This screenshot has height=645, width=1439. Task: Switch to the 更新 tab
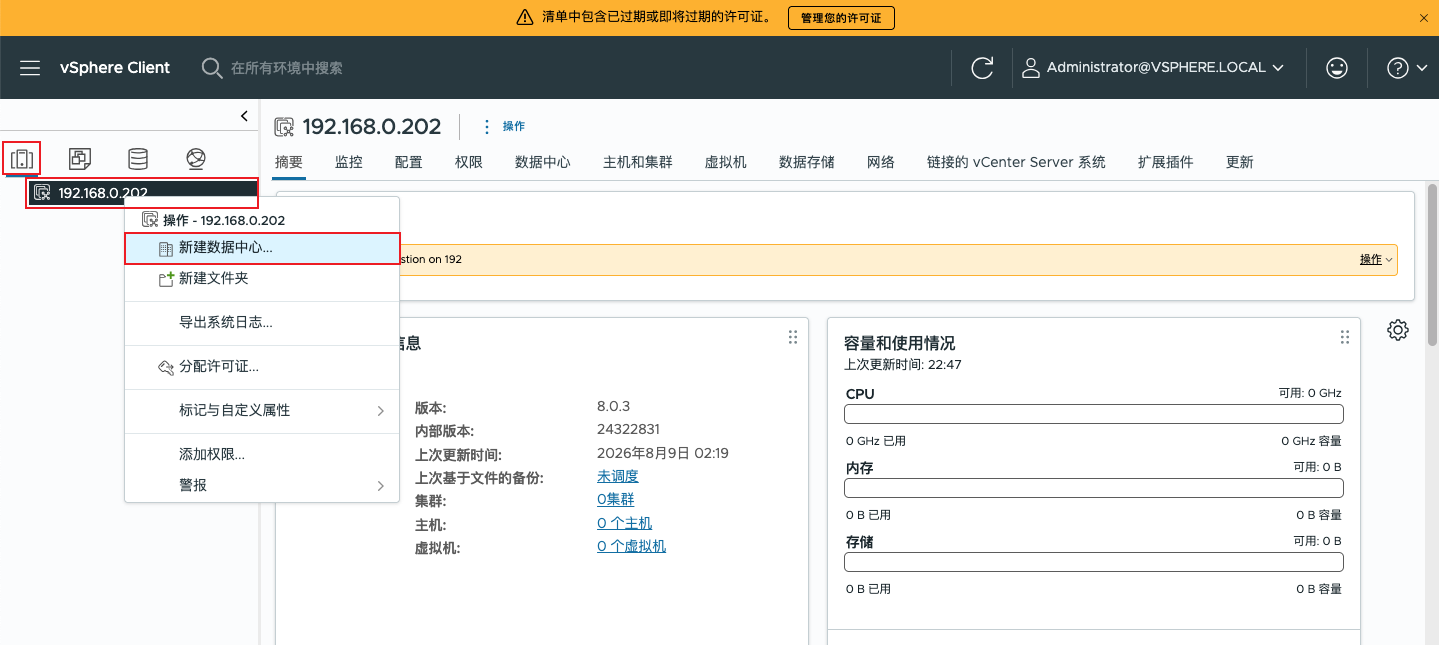pos(1240,162)
